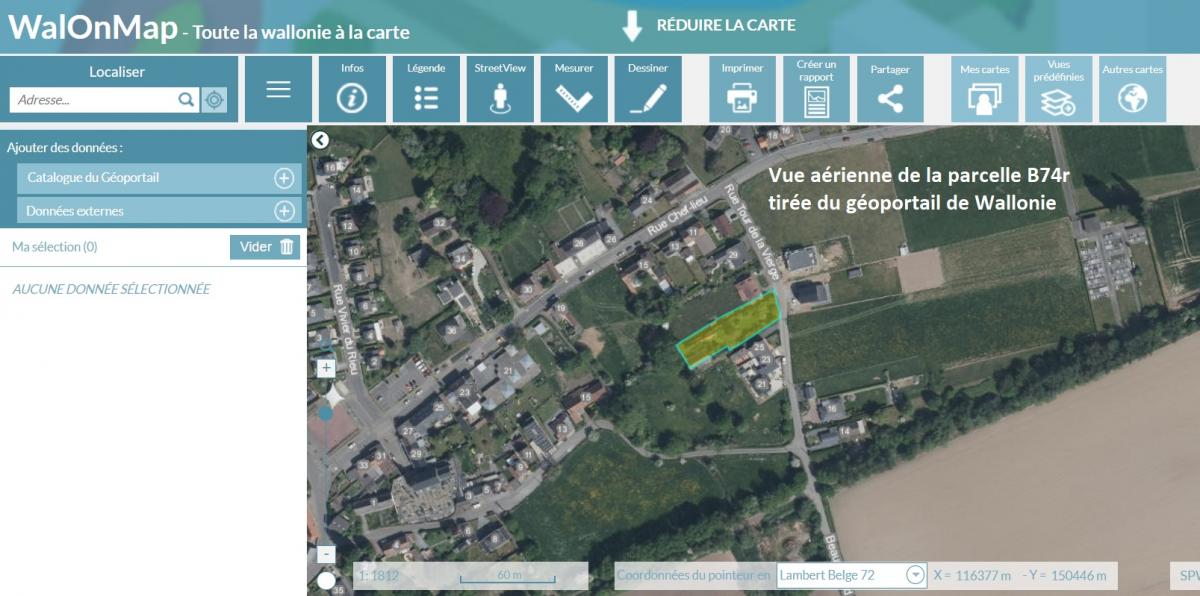Click the Imprimer printer button
Screen dimensions: 1200x596
click(742, 89)
